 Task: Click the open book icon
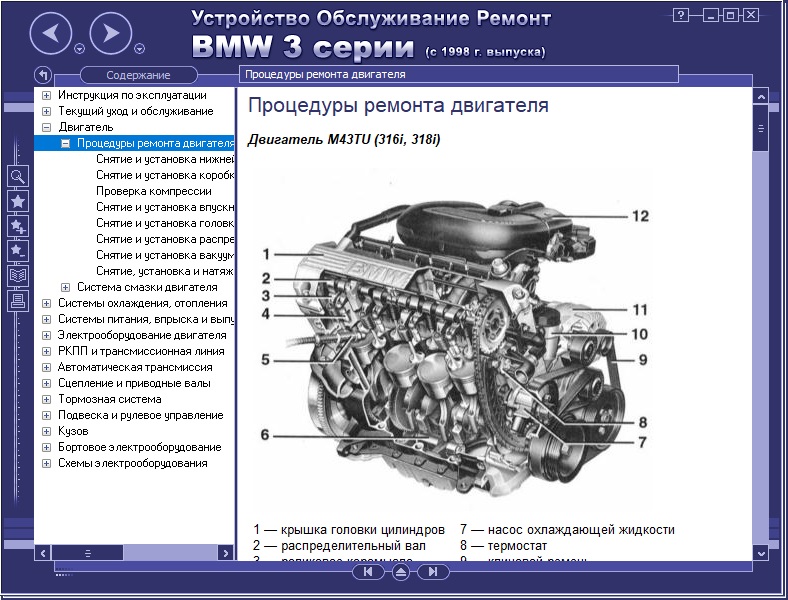(18, 275)
